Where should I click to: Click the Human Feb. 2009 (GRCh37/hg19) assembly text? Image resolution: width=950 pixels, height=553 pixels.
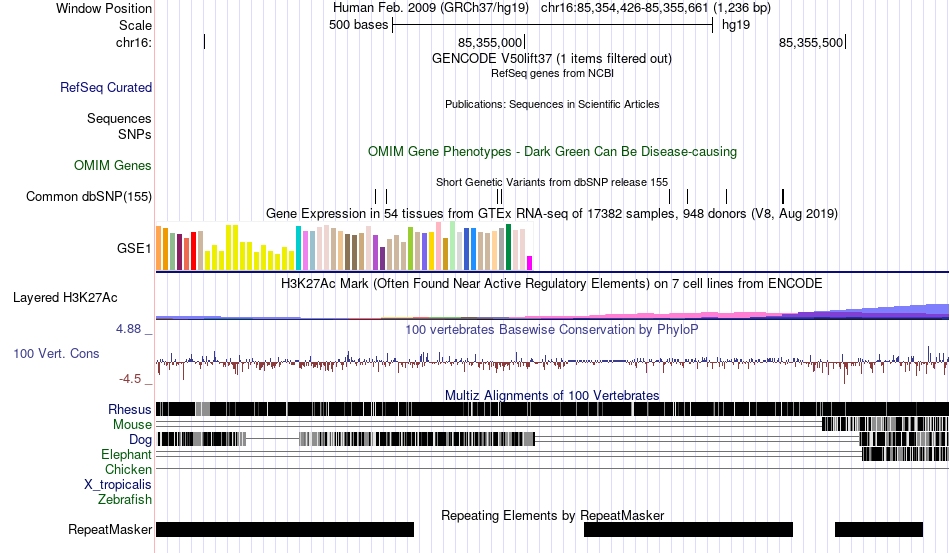(431, 8)
